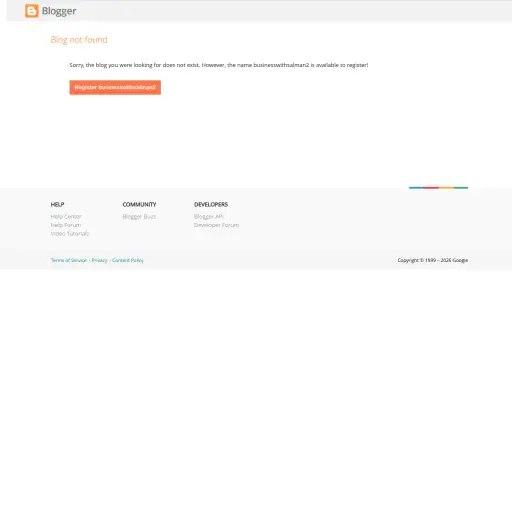
Task: Click the "Sorry, the blog you were looking for" message
Action: tap(219, 65)
